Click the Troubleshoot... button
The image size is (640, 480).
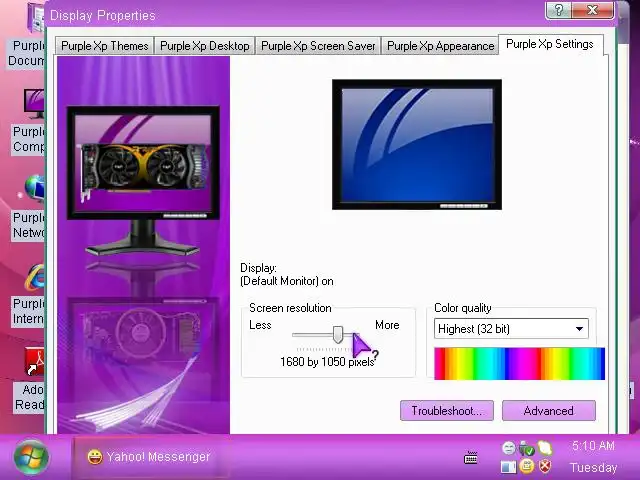pos(447,411)
